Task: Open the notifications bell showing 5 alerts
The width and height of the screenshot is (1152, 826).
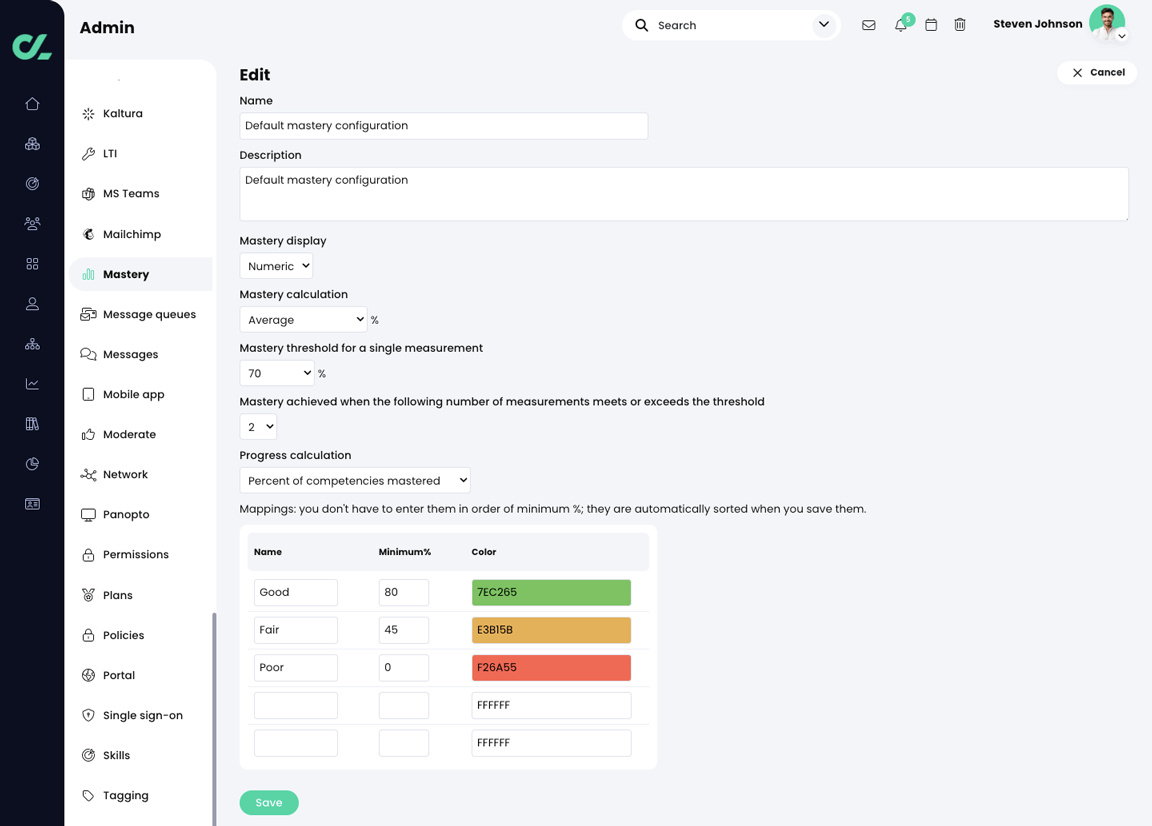Action: pos(900,25)
